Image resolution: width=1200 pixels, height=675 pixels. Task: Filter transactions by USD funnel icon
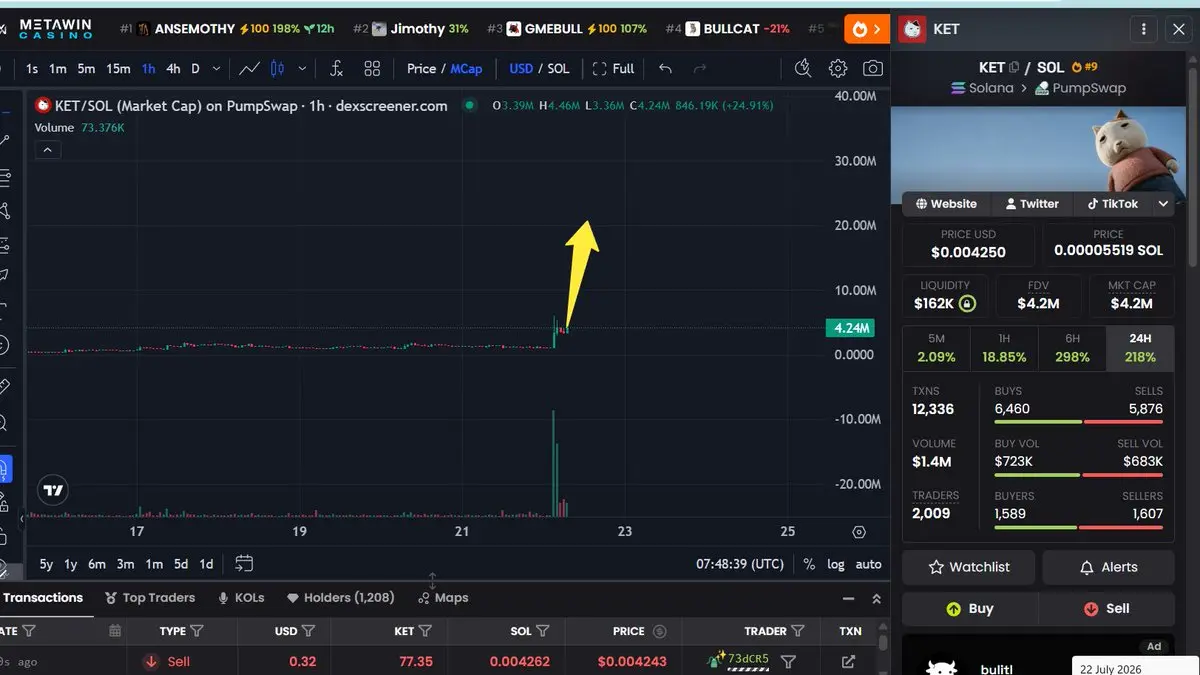tap(309, 631)
